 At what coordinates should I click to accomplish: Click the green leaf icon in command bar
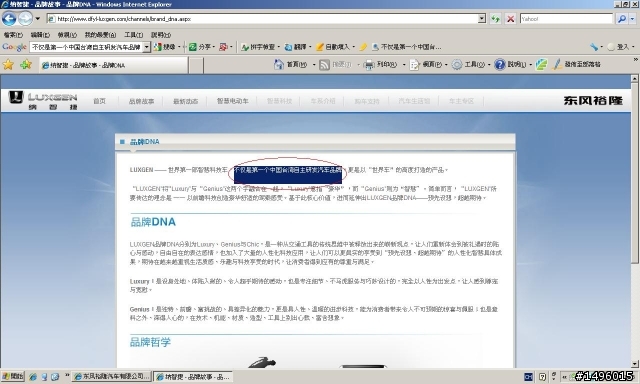541,64
